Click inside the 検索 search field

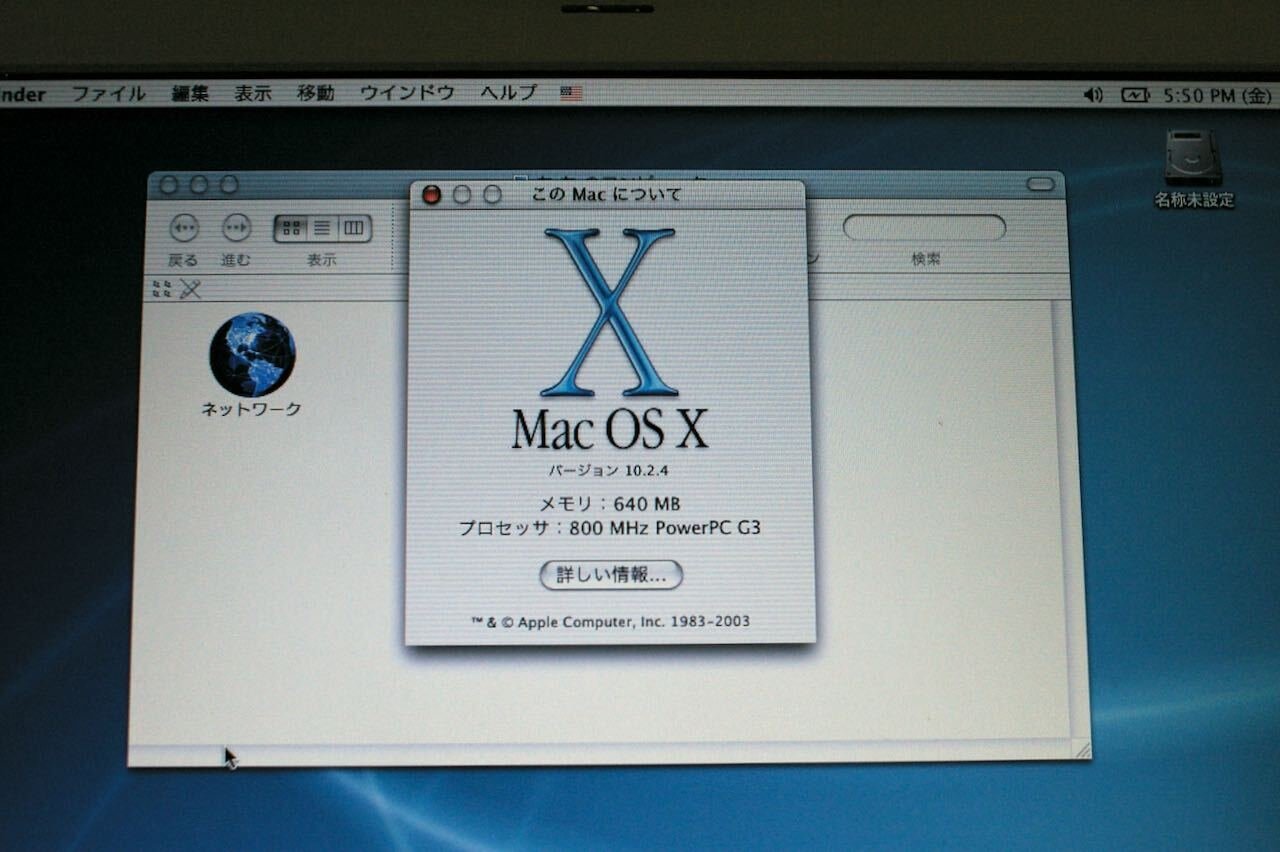click(x=925, y=228)
